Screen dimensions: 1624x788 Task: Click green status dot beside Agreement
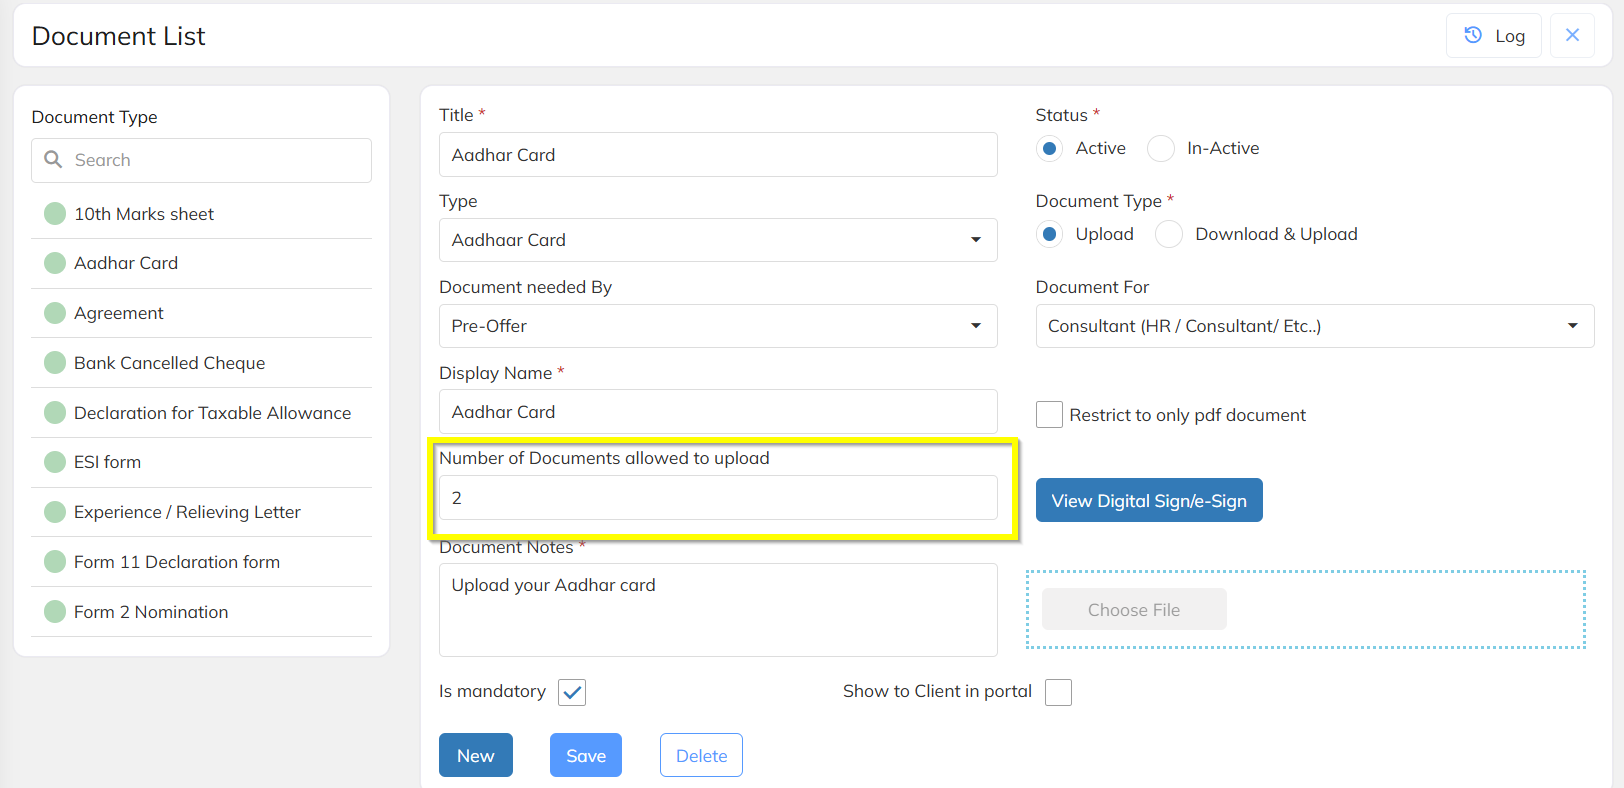(x=55, y=313)
